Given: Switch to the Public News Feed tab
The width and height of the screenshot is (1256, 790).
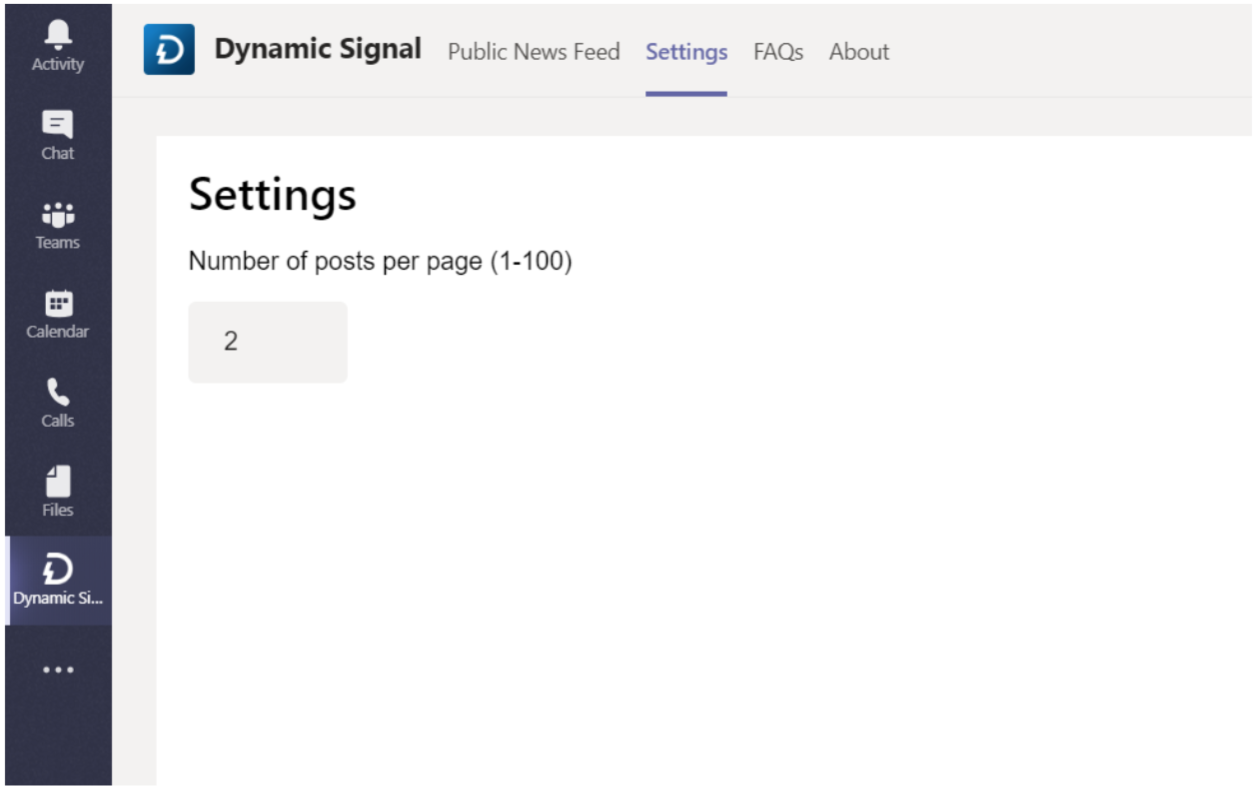Looking at the screenshot, I should pos(534,51).
